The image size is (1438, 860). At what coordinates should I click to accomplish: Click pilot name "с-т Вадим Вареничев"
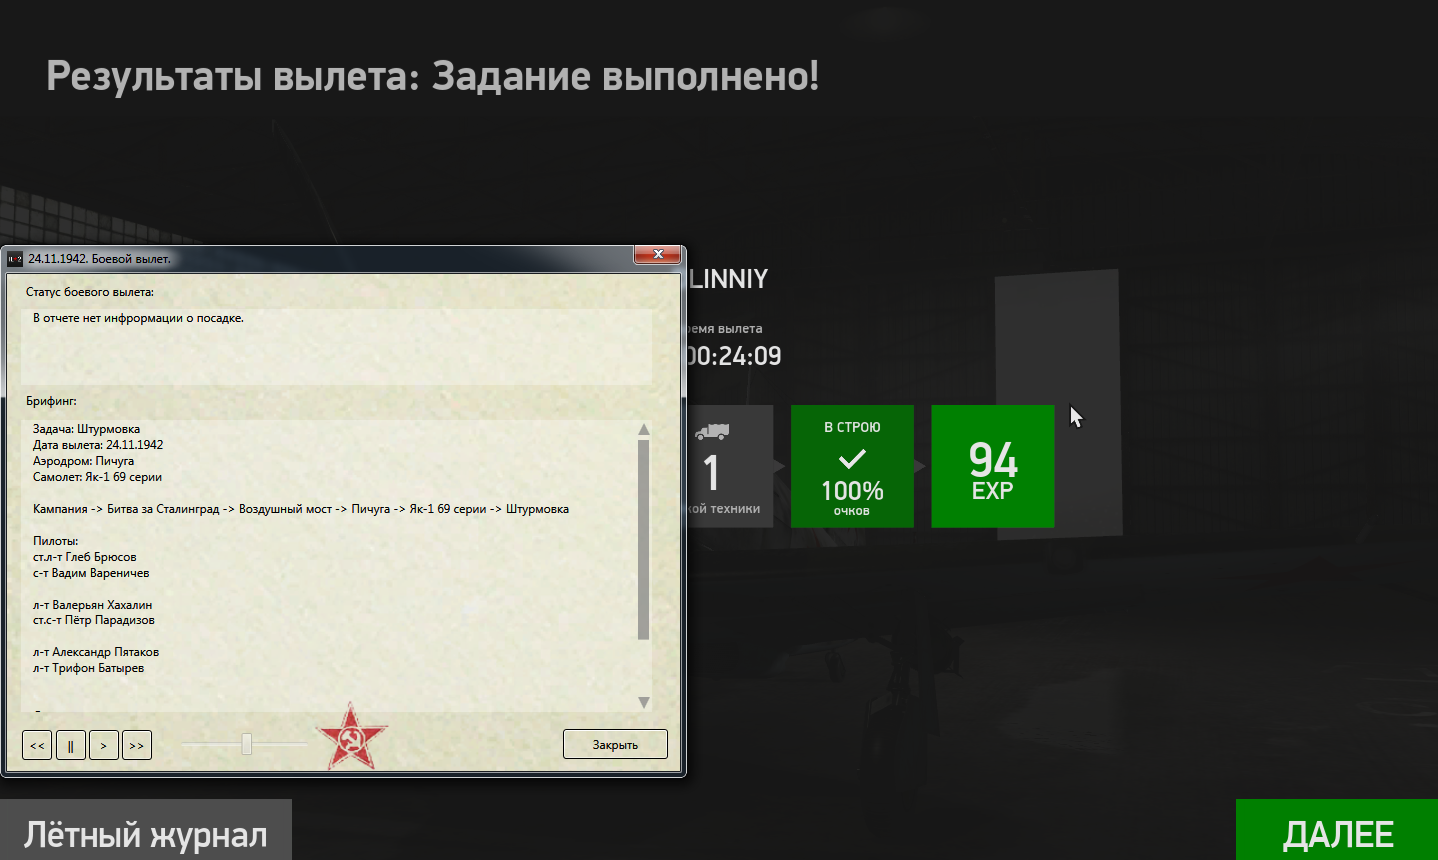91,573
